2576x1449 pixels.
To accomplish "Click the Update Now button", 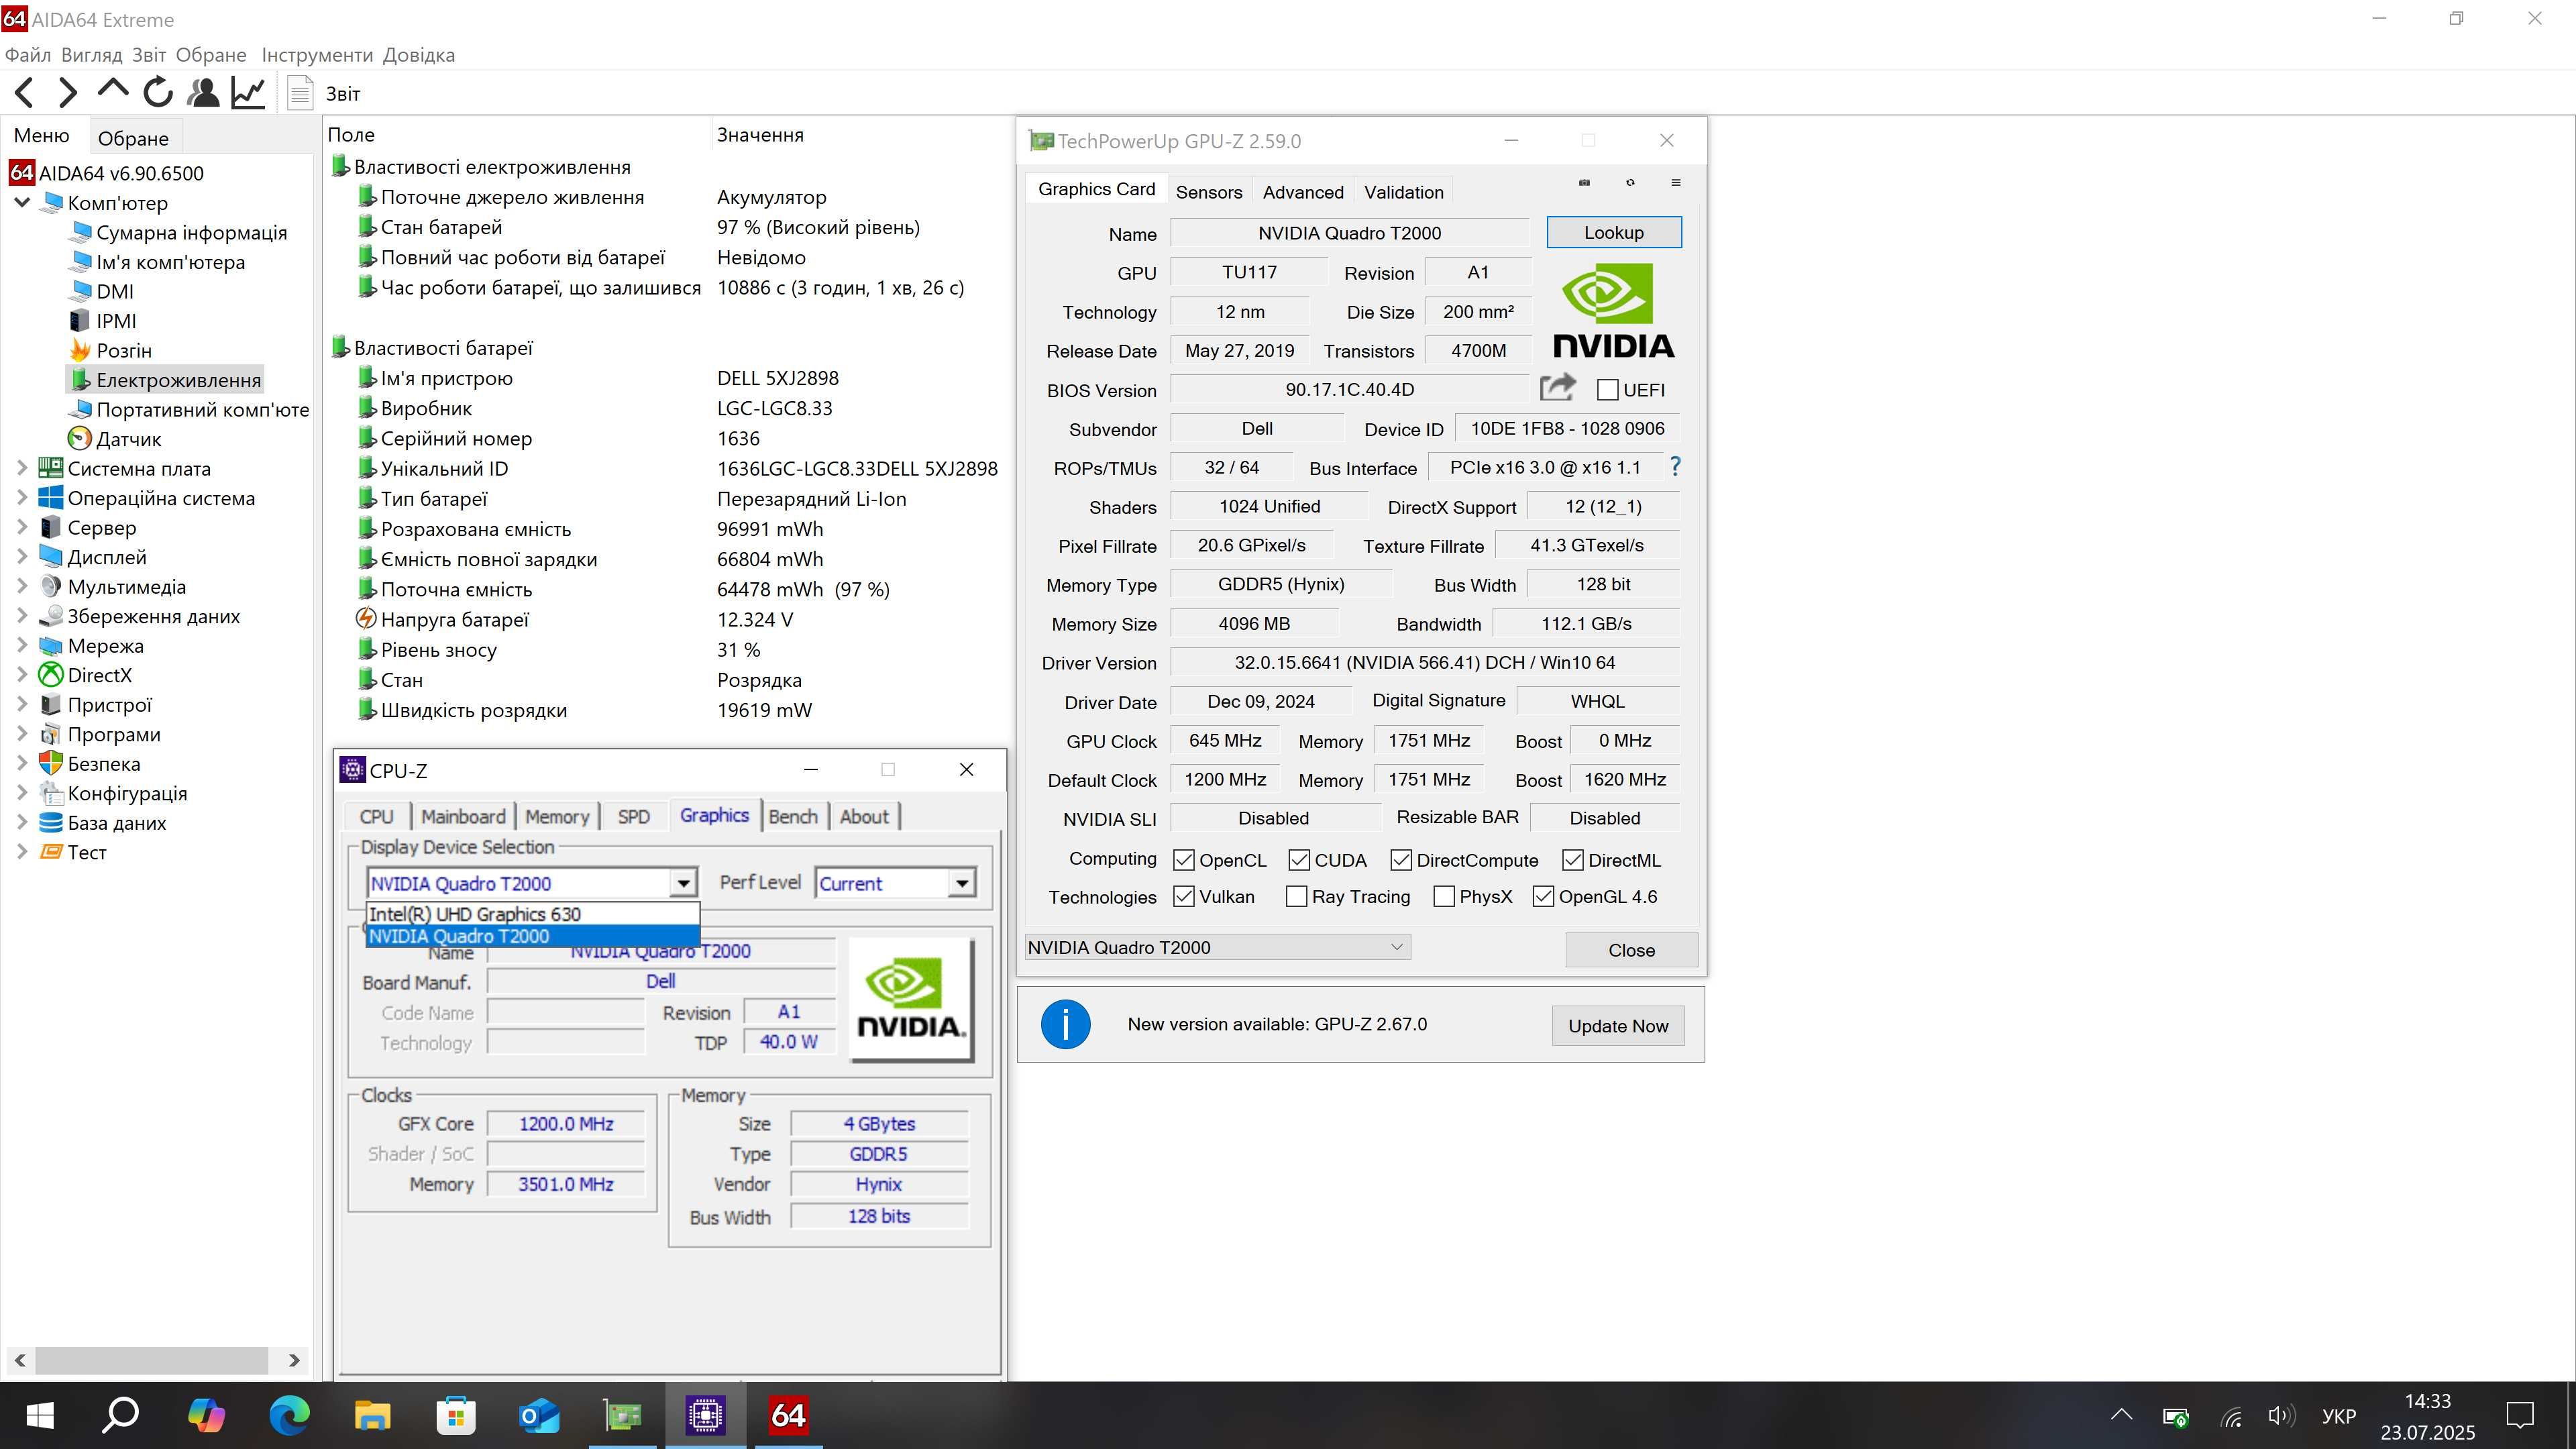I will coord(1618,1026).
